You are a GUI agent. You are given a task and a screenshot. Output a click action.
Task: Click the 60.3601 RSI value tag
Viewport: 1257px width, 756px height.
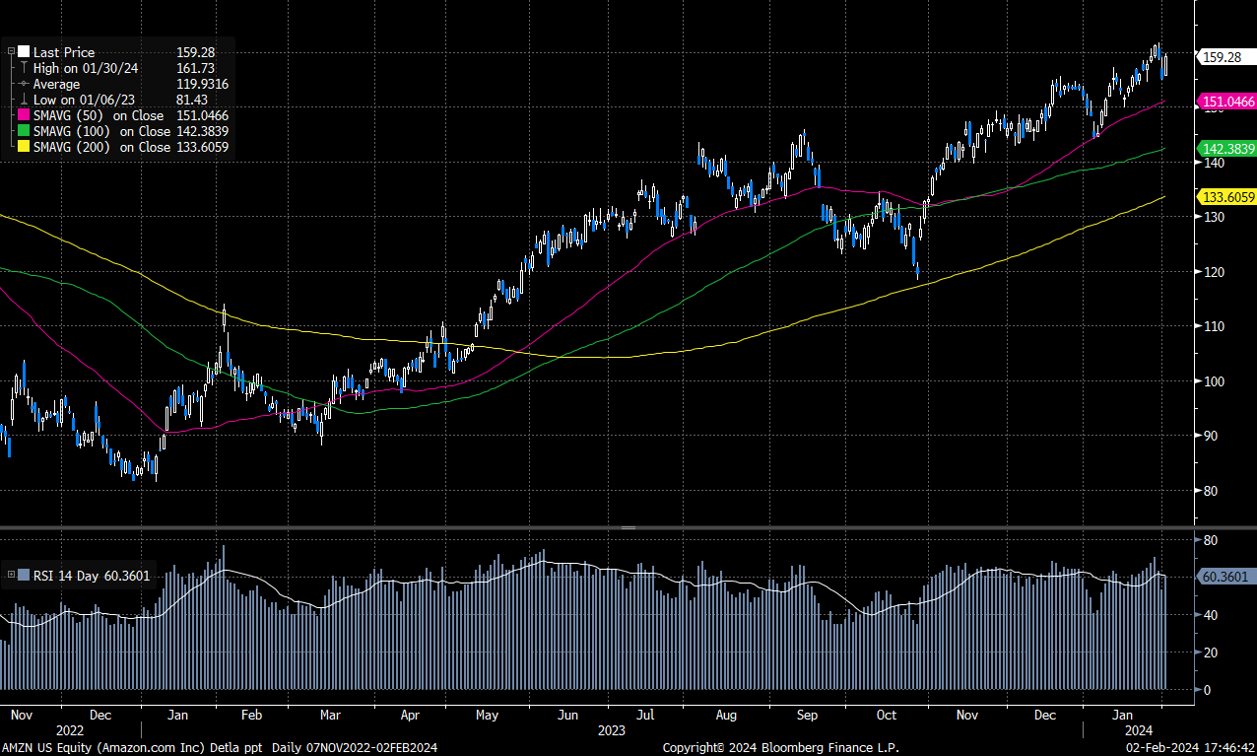tap(1227, 576)
